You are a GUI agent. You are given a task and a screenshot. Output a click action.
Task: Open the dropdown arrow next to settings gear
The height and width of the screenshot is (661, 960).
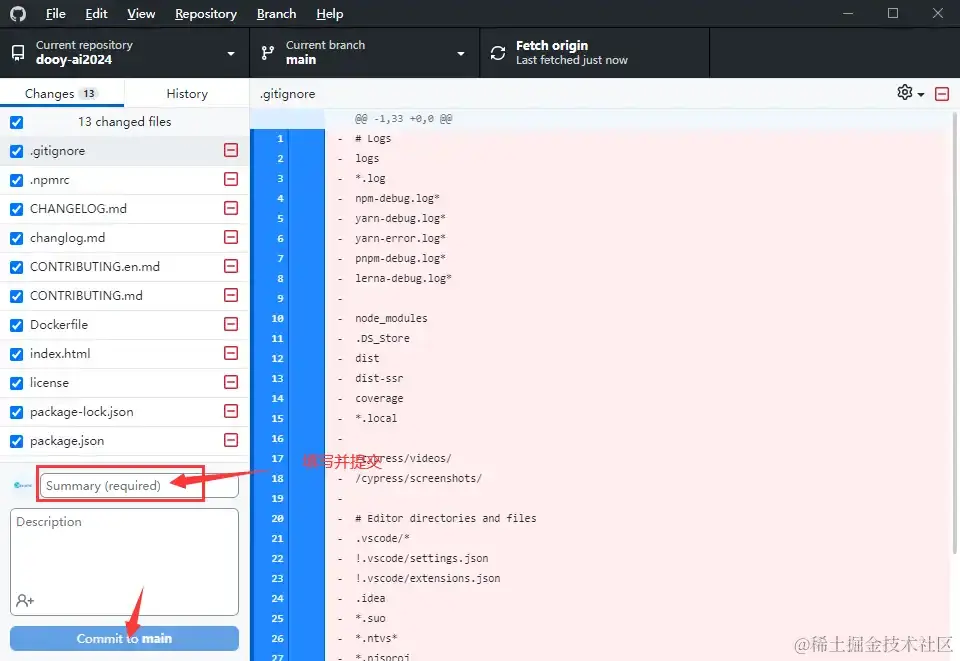click(x=921, y=95)
